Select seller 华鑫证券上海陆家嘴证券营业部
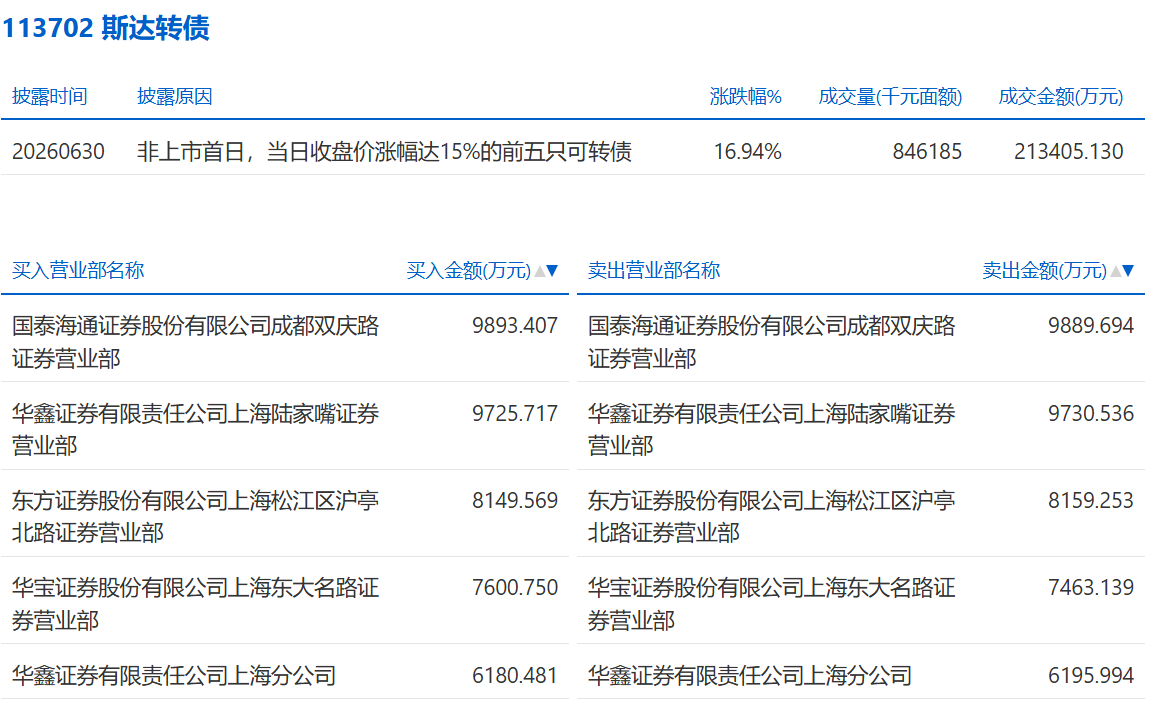The width and height of the screenshot is (1152, 705). click(x=771, y=429)
